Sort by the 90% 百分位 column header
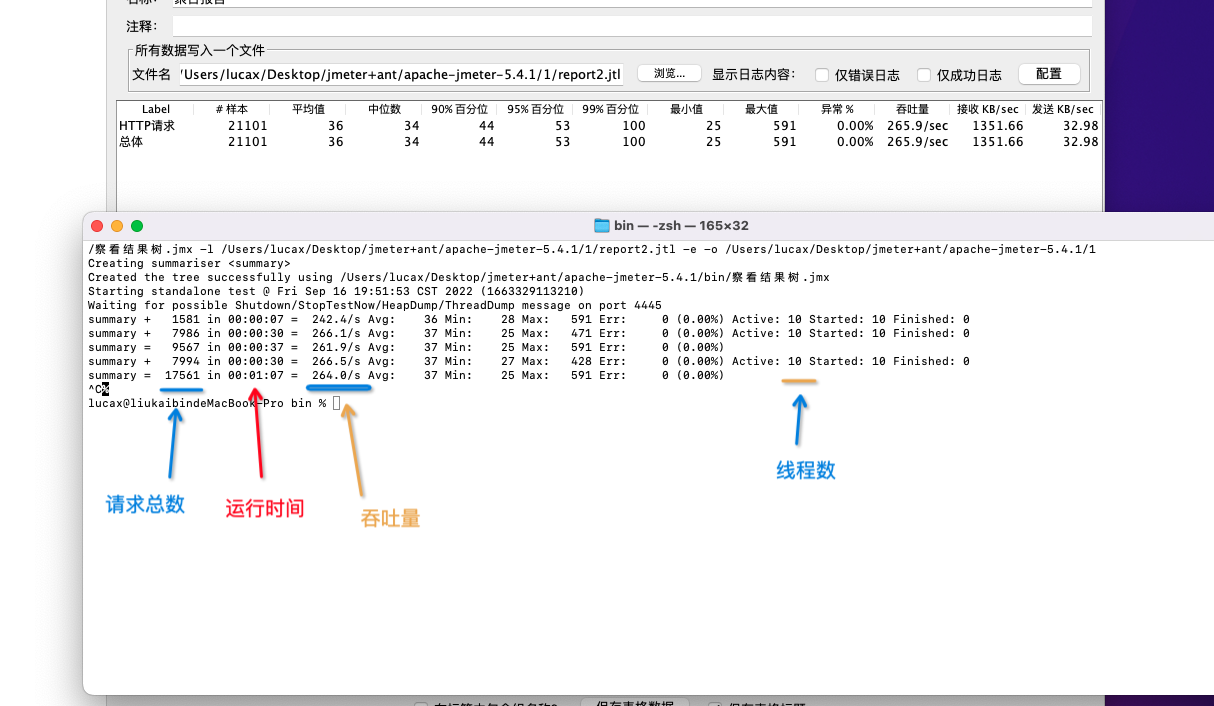Screen dimensions: 1214x706 (x=459, y=109)
